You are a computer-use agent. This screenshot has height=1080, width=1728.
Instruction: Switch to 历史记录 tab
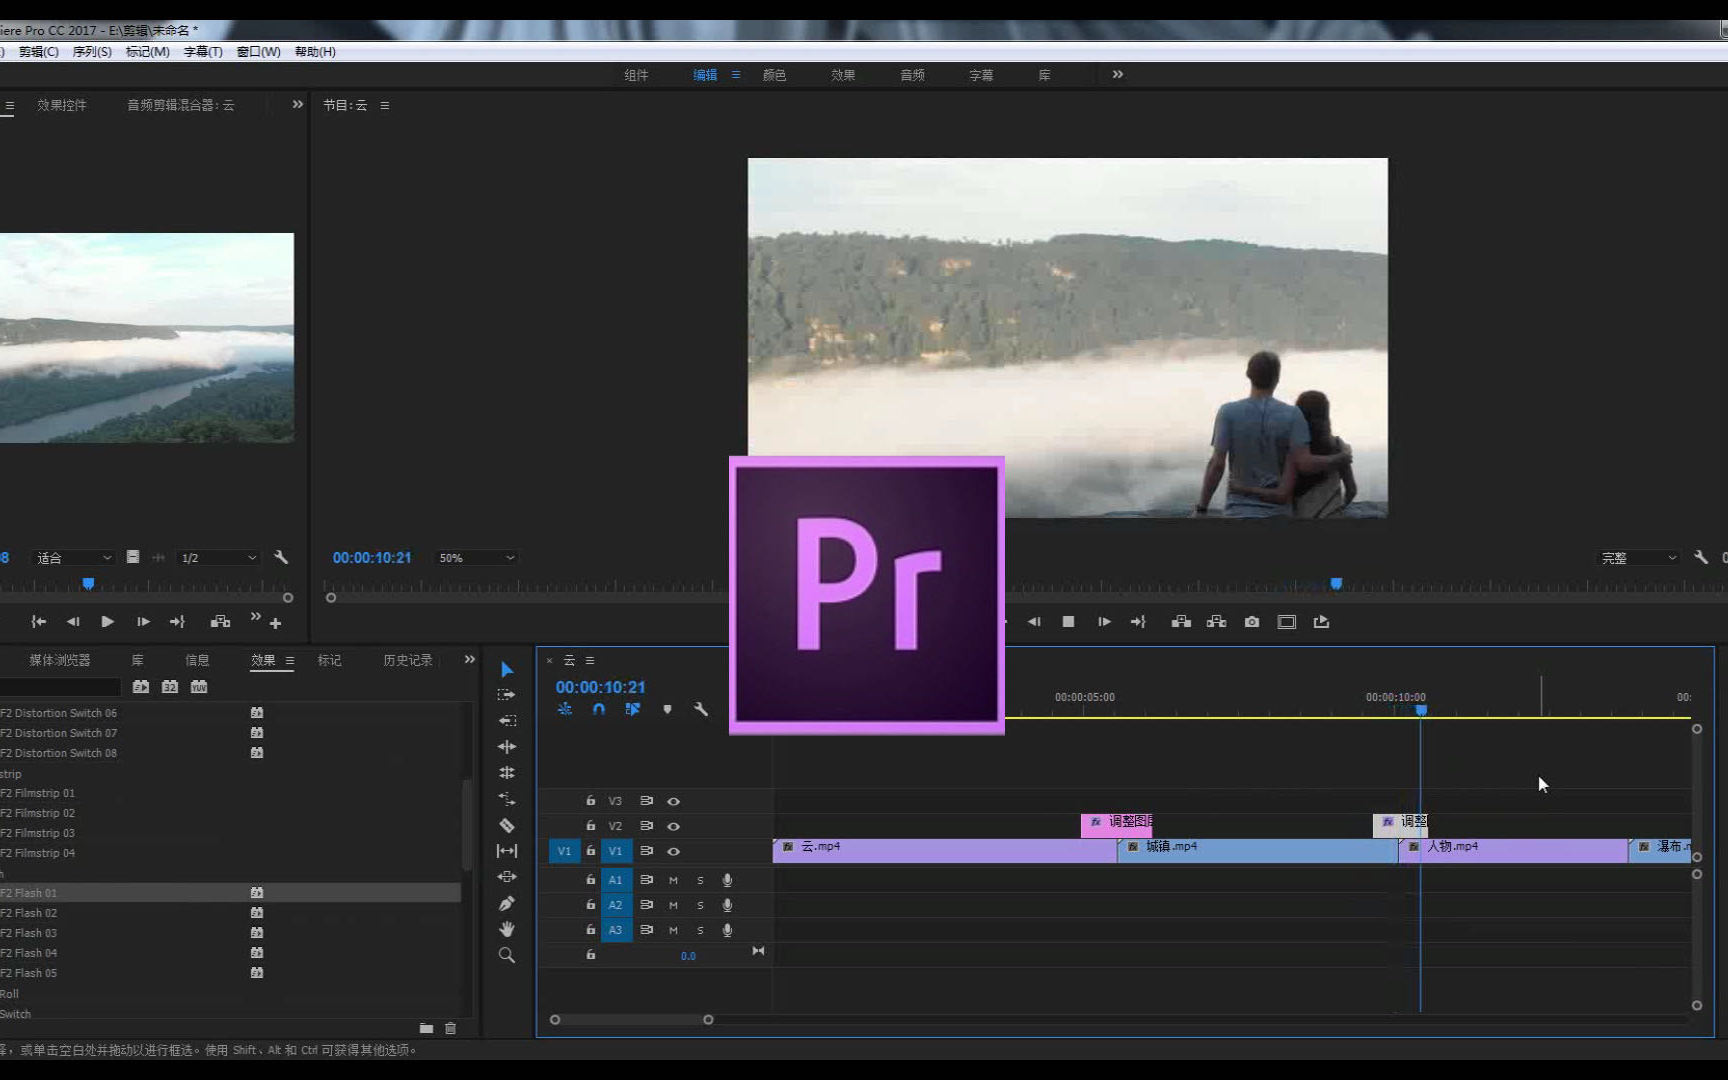(408, 660)
